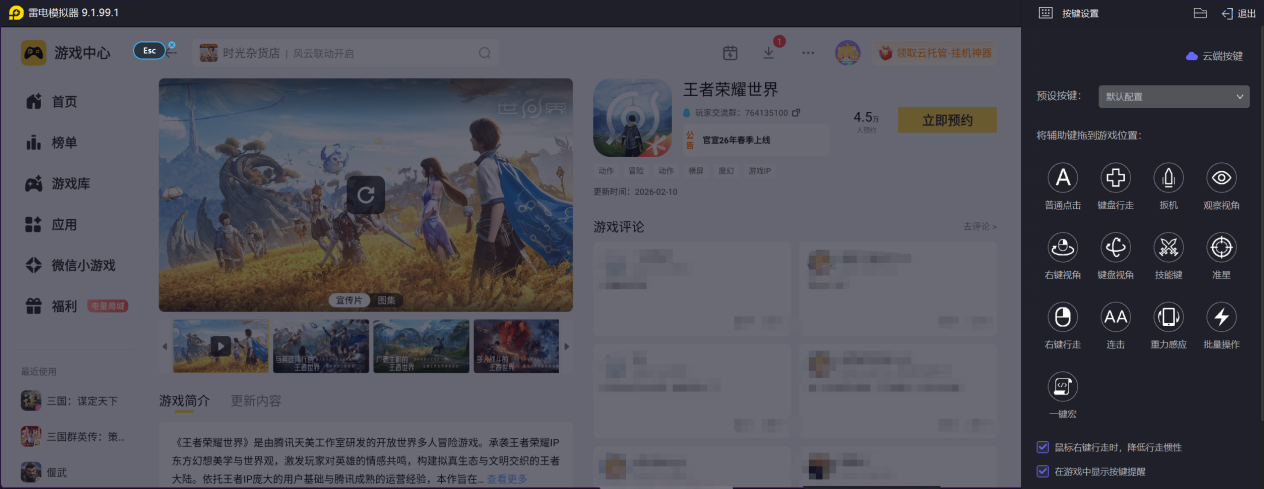Click 去评论 link
Screen dimensions: 1264x489
pyautogui.click(x=980, y=227)
